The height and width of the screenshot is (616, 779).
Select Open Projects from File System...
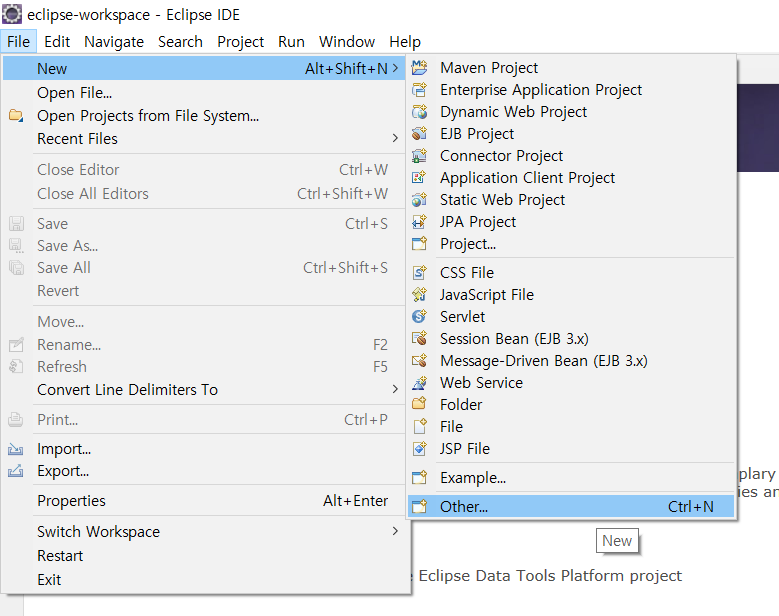point(204,116)
